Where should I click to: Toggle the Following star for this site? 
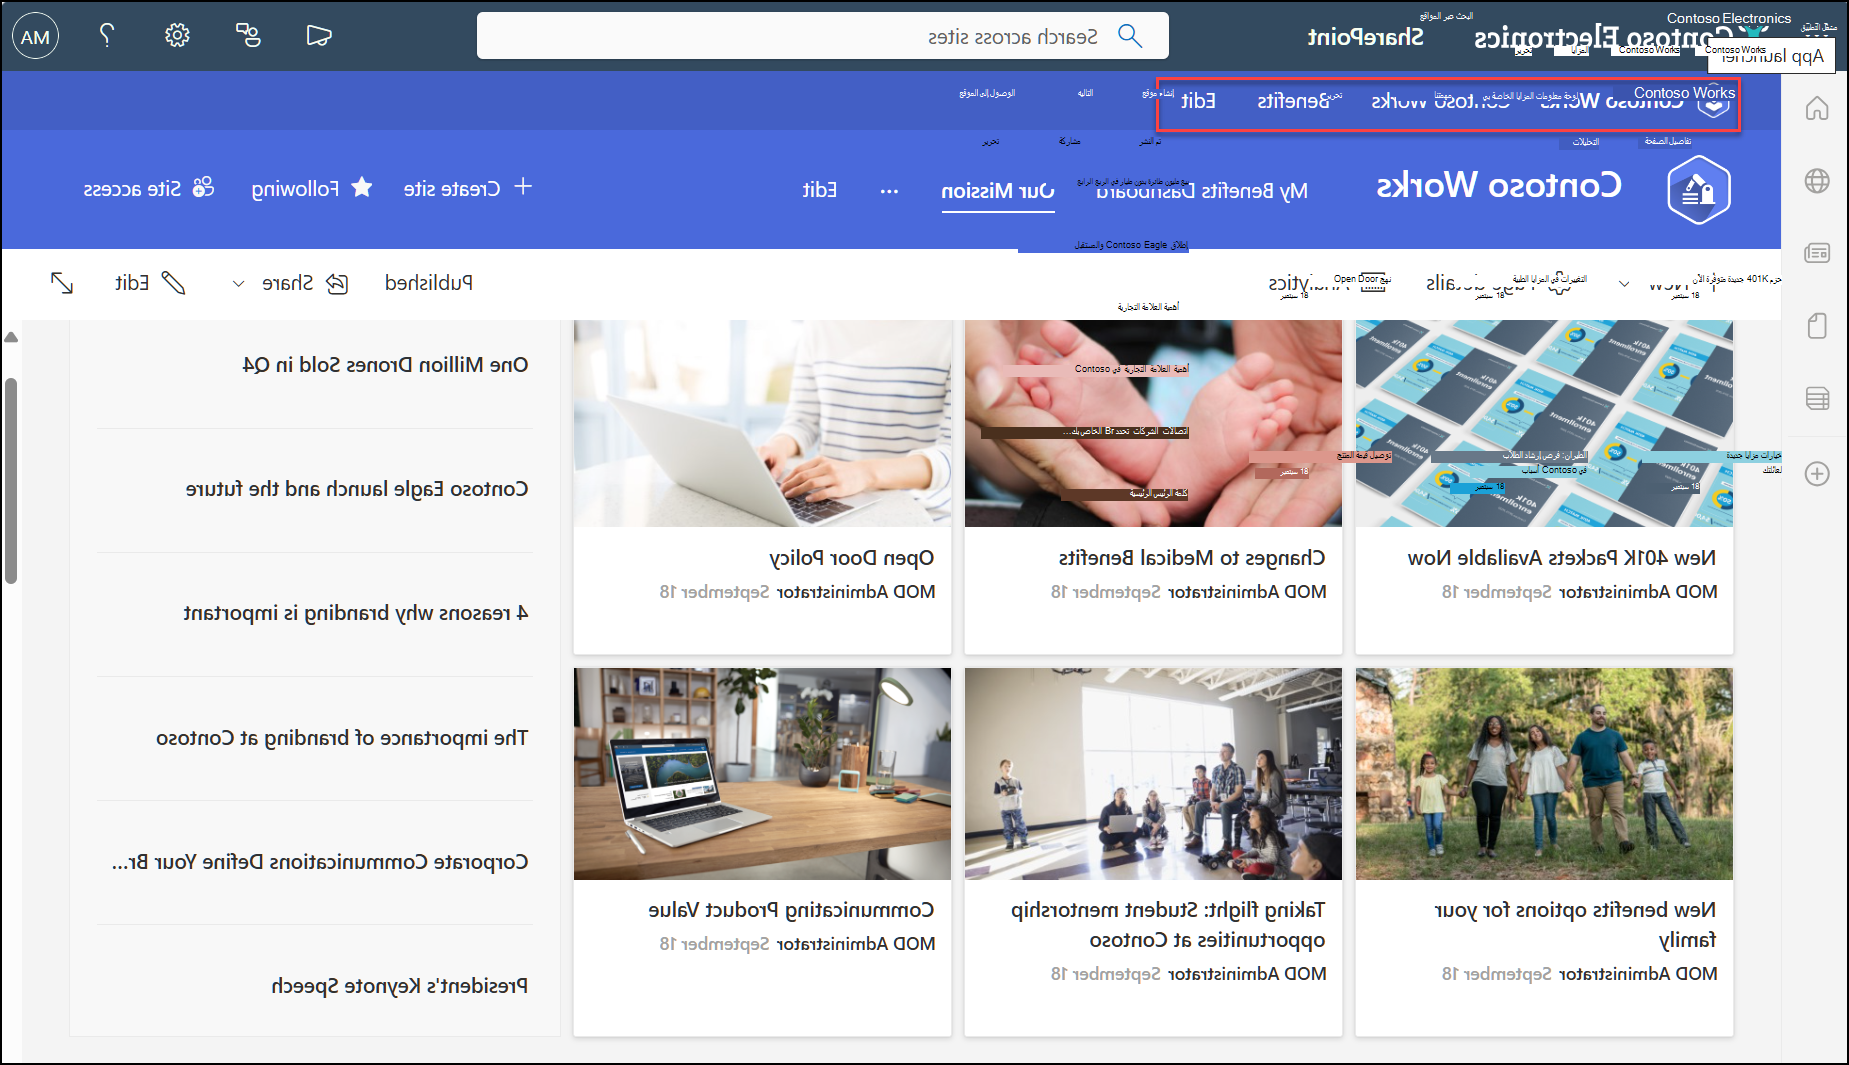click(312, 189)
